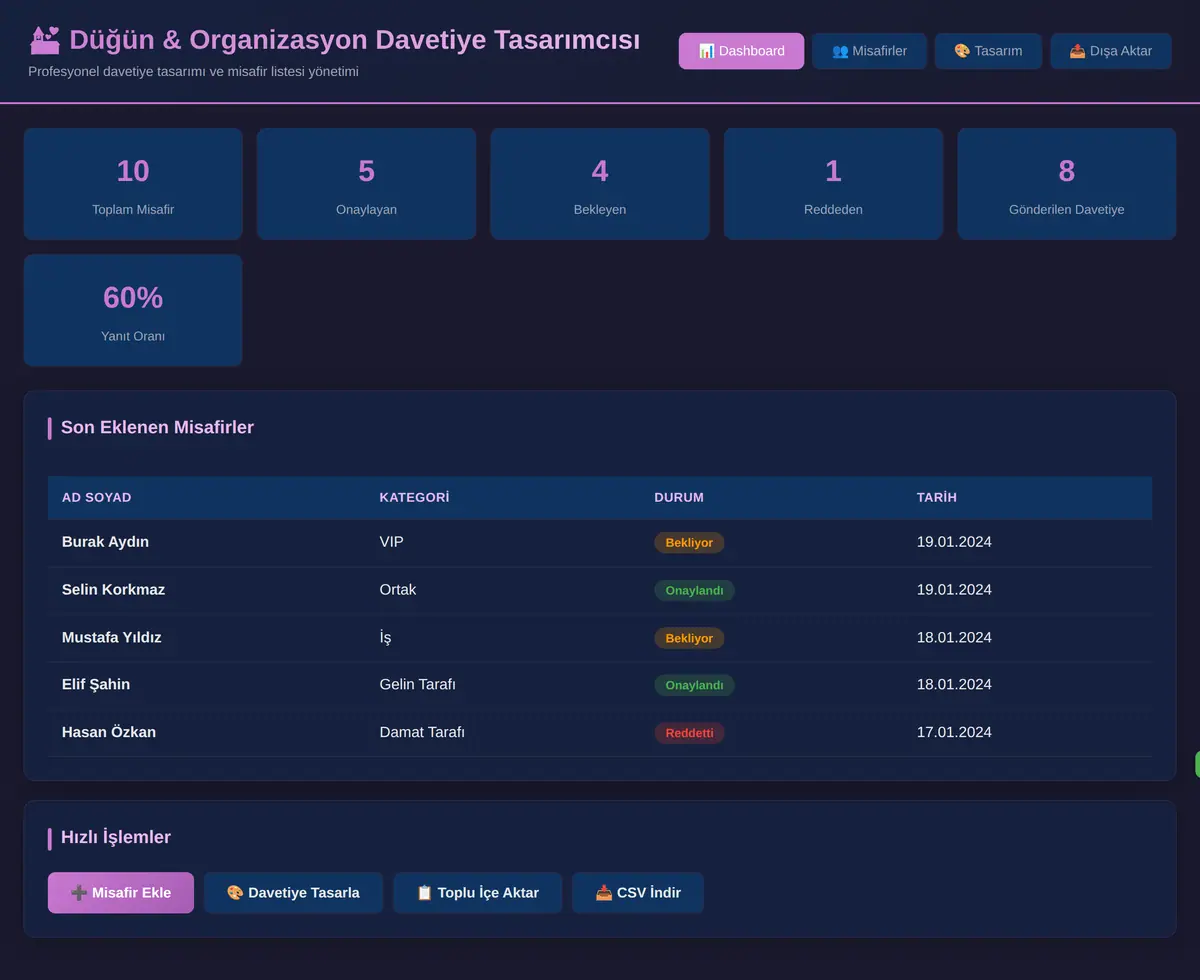Select the Toplam Misafir stat card

133,184
